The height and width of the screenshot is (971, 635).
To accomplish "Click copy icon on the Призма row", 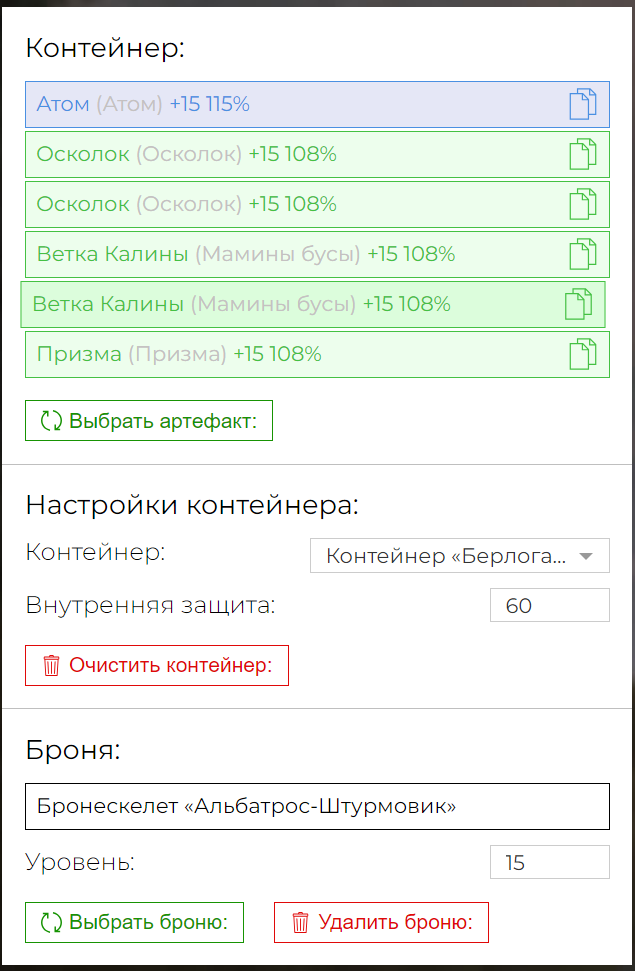I will (582, 354).
